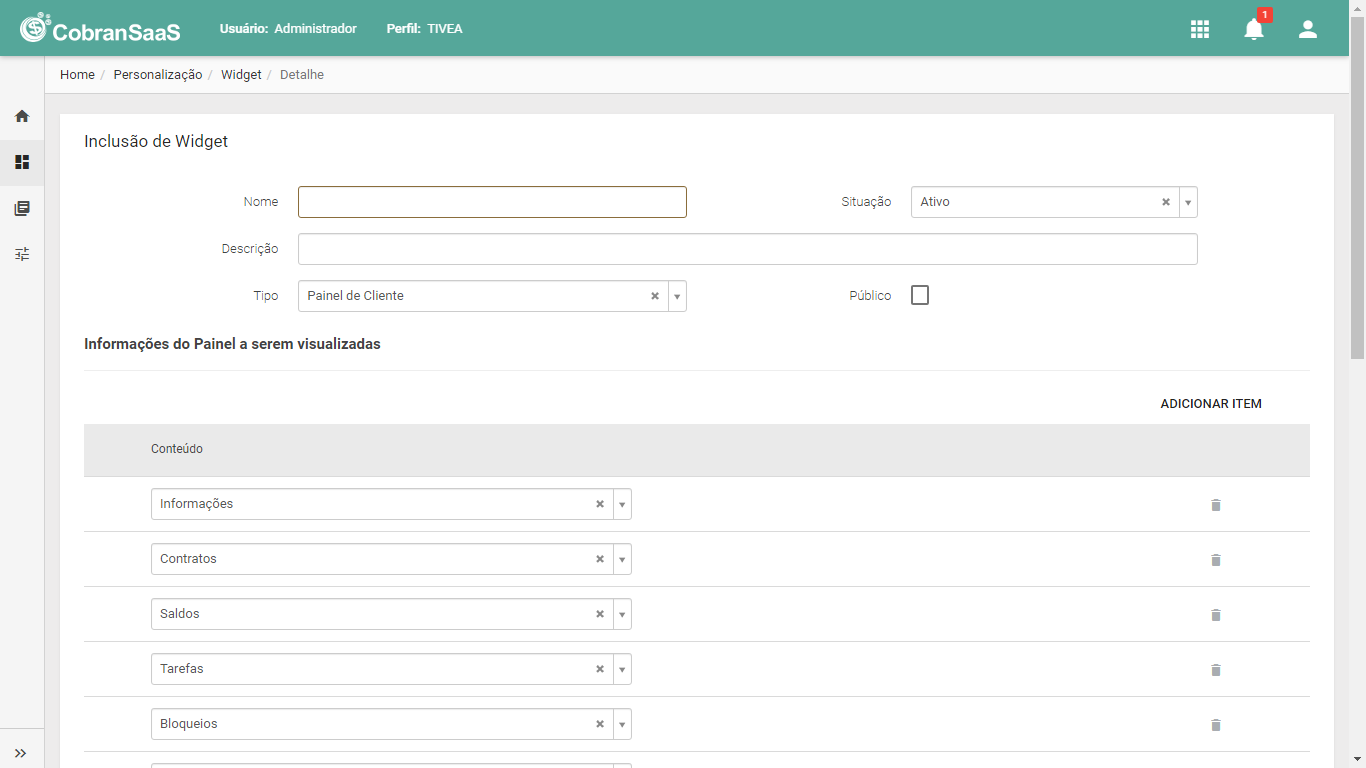Open the dashboard widgets sidebar icon
Viewport: 1366px width, 768px height.
coord(22,162)
